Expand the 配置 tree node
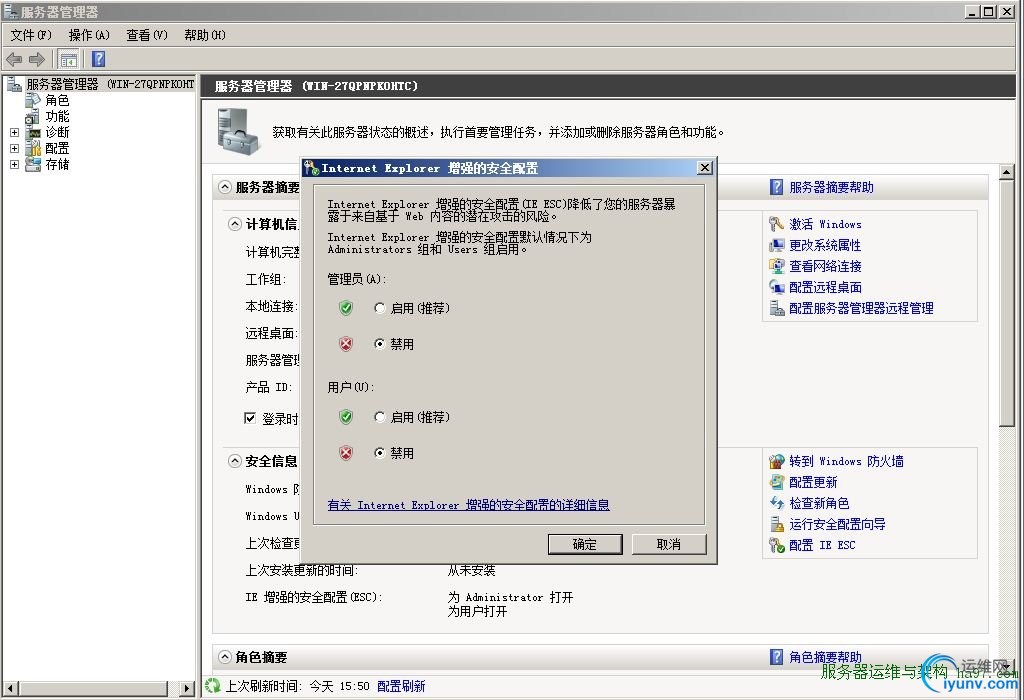The height and width of the screenshot is (700, 1024). [14, 148]
